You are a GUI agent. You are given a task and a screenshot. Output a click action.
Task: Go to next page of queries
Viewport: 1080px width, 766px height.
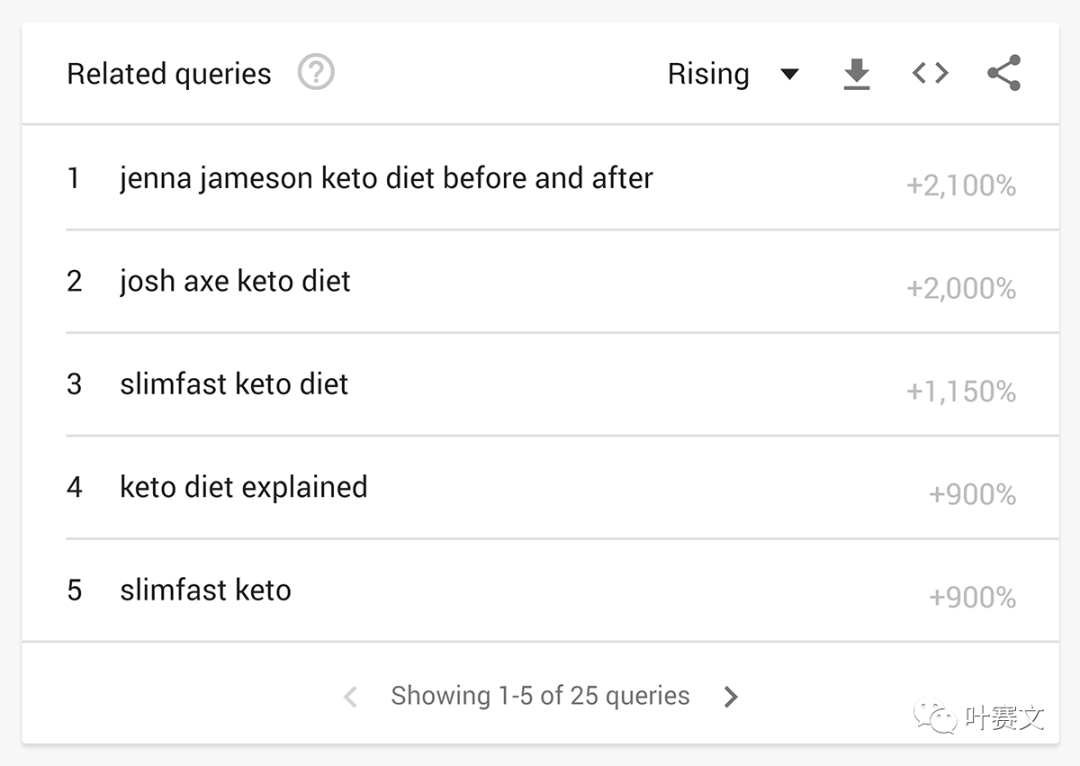pyautogui.click(x=731, y=697)
